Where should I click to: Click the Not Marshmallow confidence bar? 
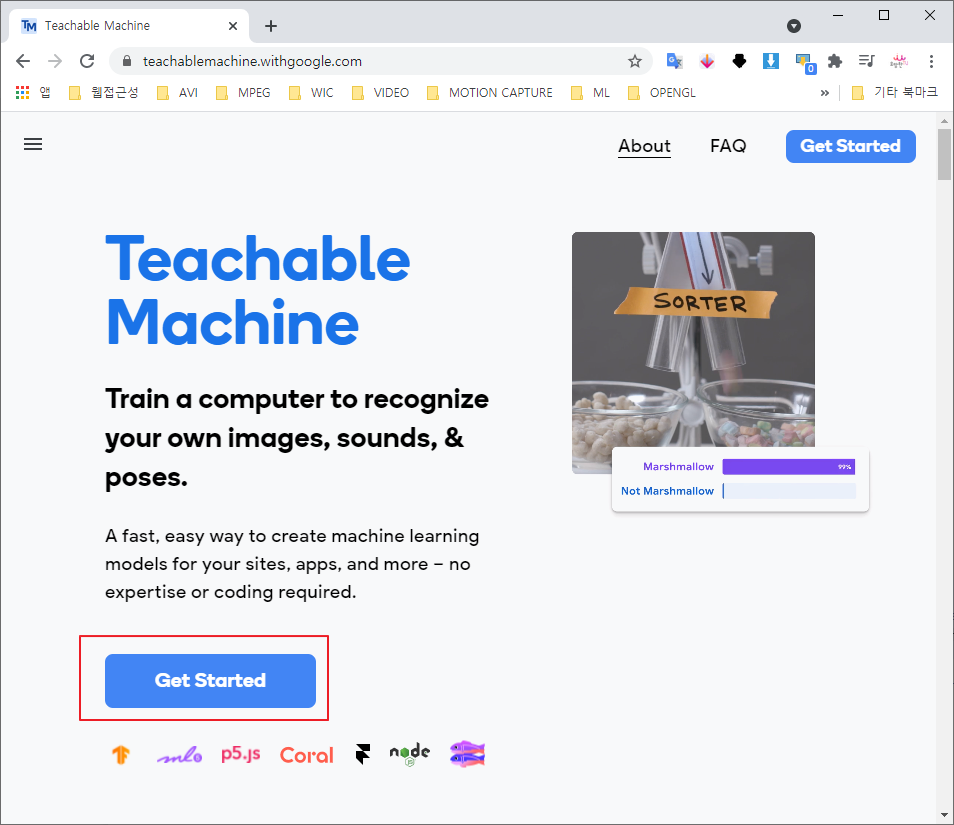point(789,491)
